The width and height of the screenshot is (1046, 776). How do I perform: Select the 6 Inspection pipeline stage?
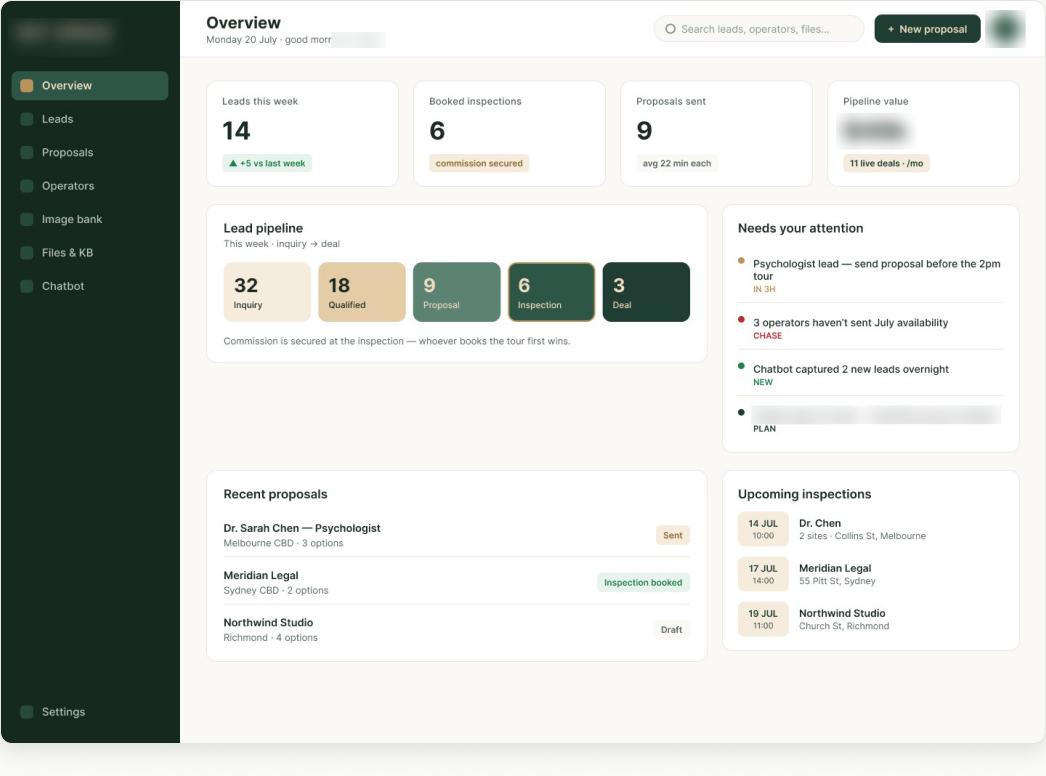tap(551, 292)
